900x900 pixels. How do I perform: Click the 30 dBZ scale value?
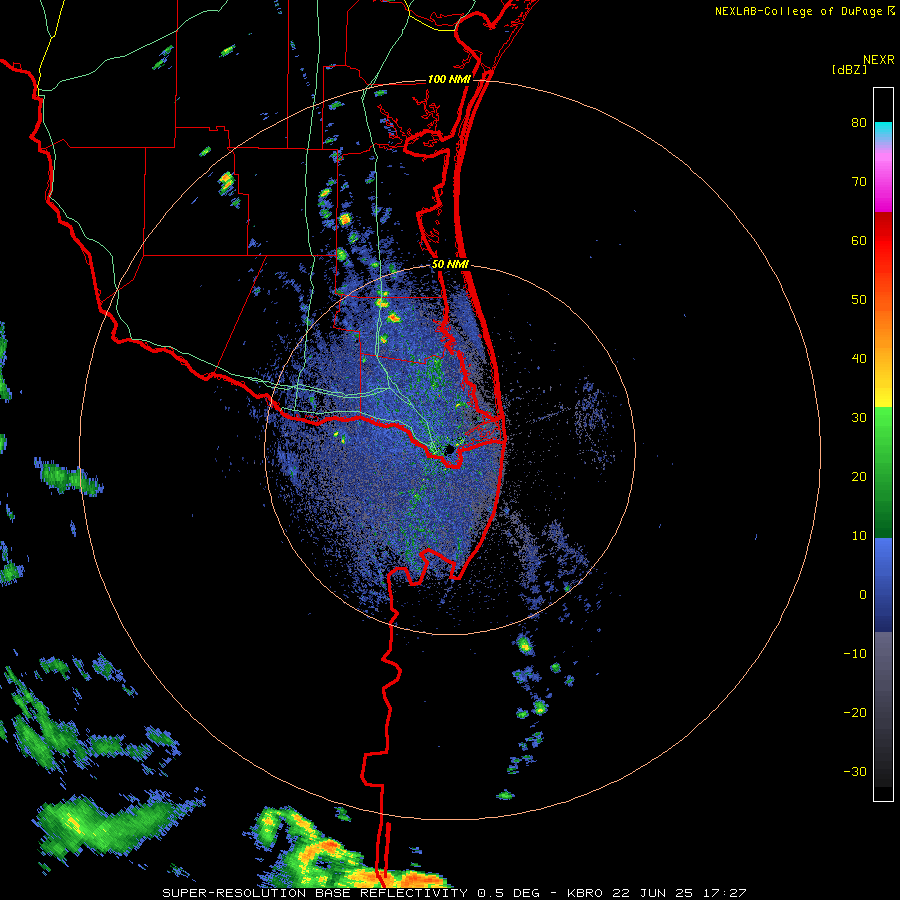pos(859,418)
